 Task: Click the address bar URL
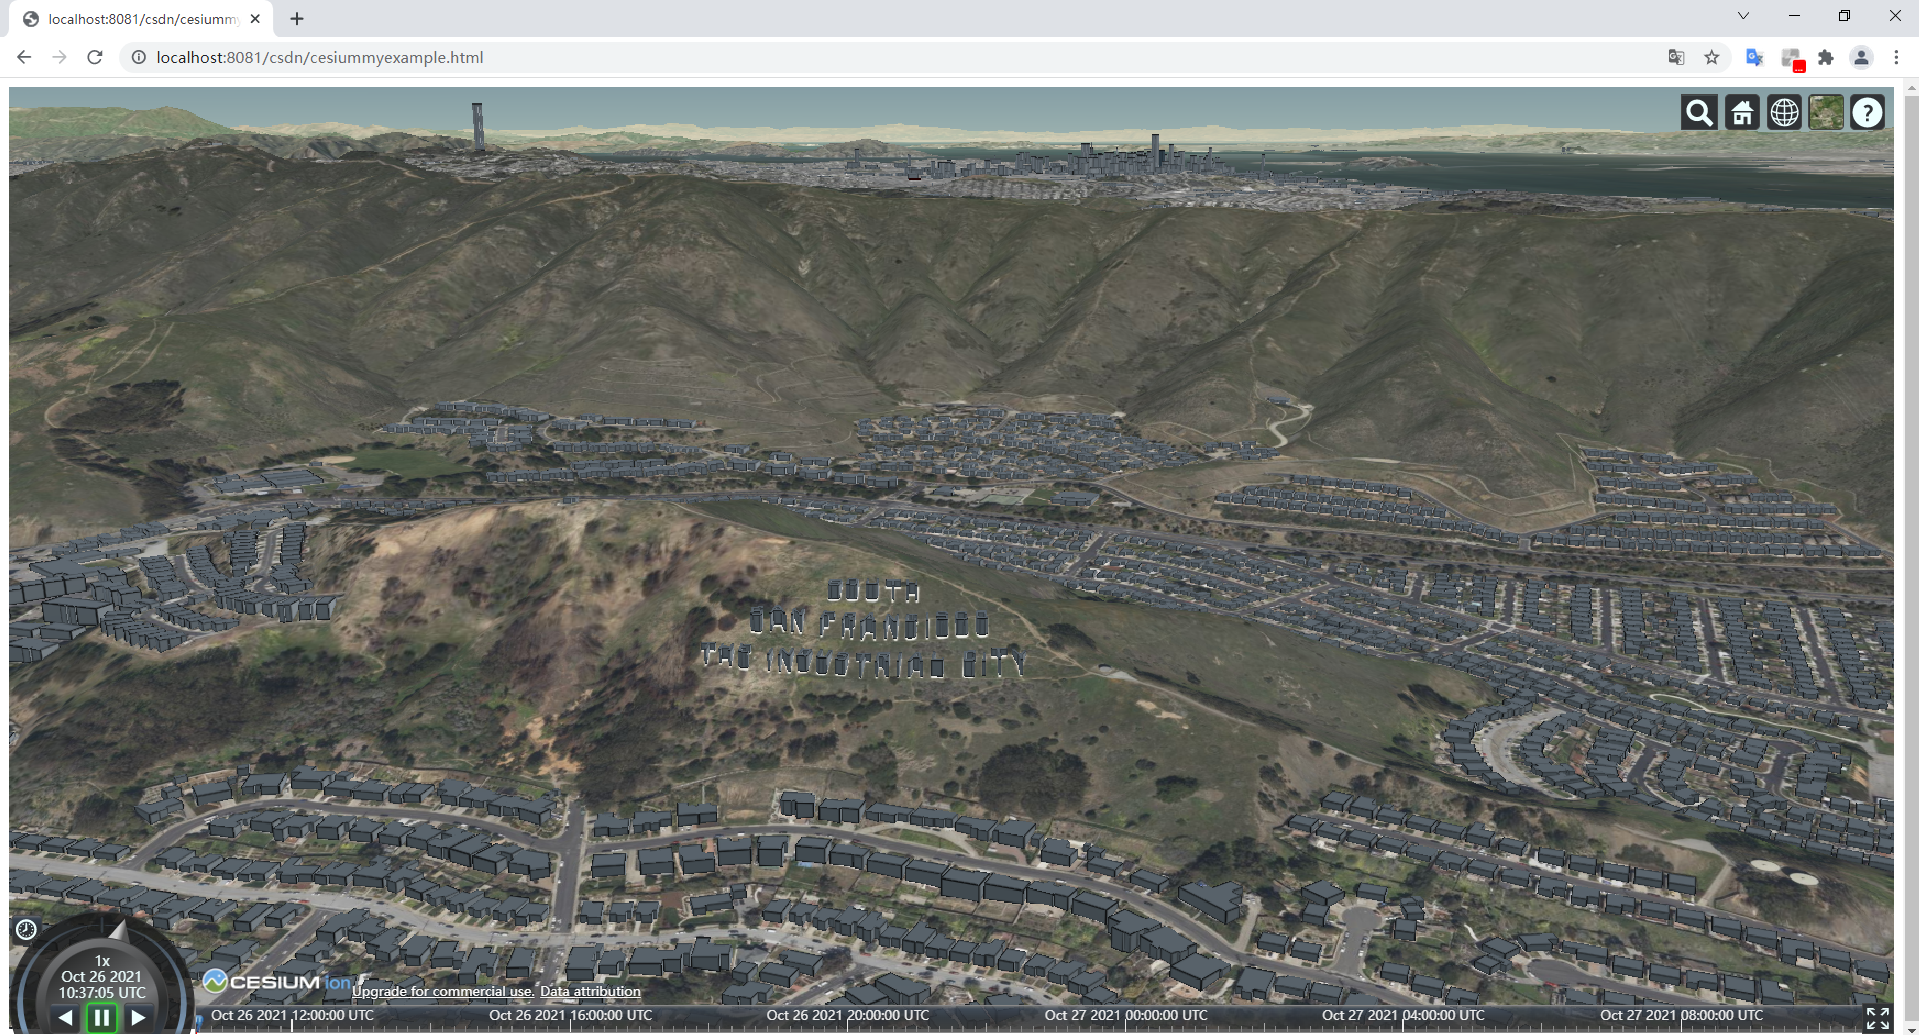coord(320,57)
